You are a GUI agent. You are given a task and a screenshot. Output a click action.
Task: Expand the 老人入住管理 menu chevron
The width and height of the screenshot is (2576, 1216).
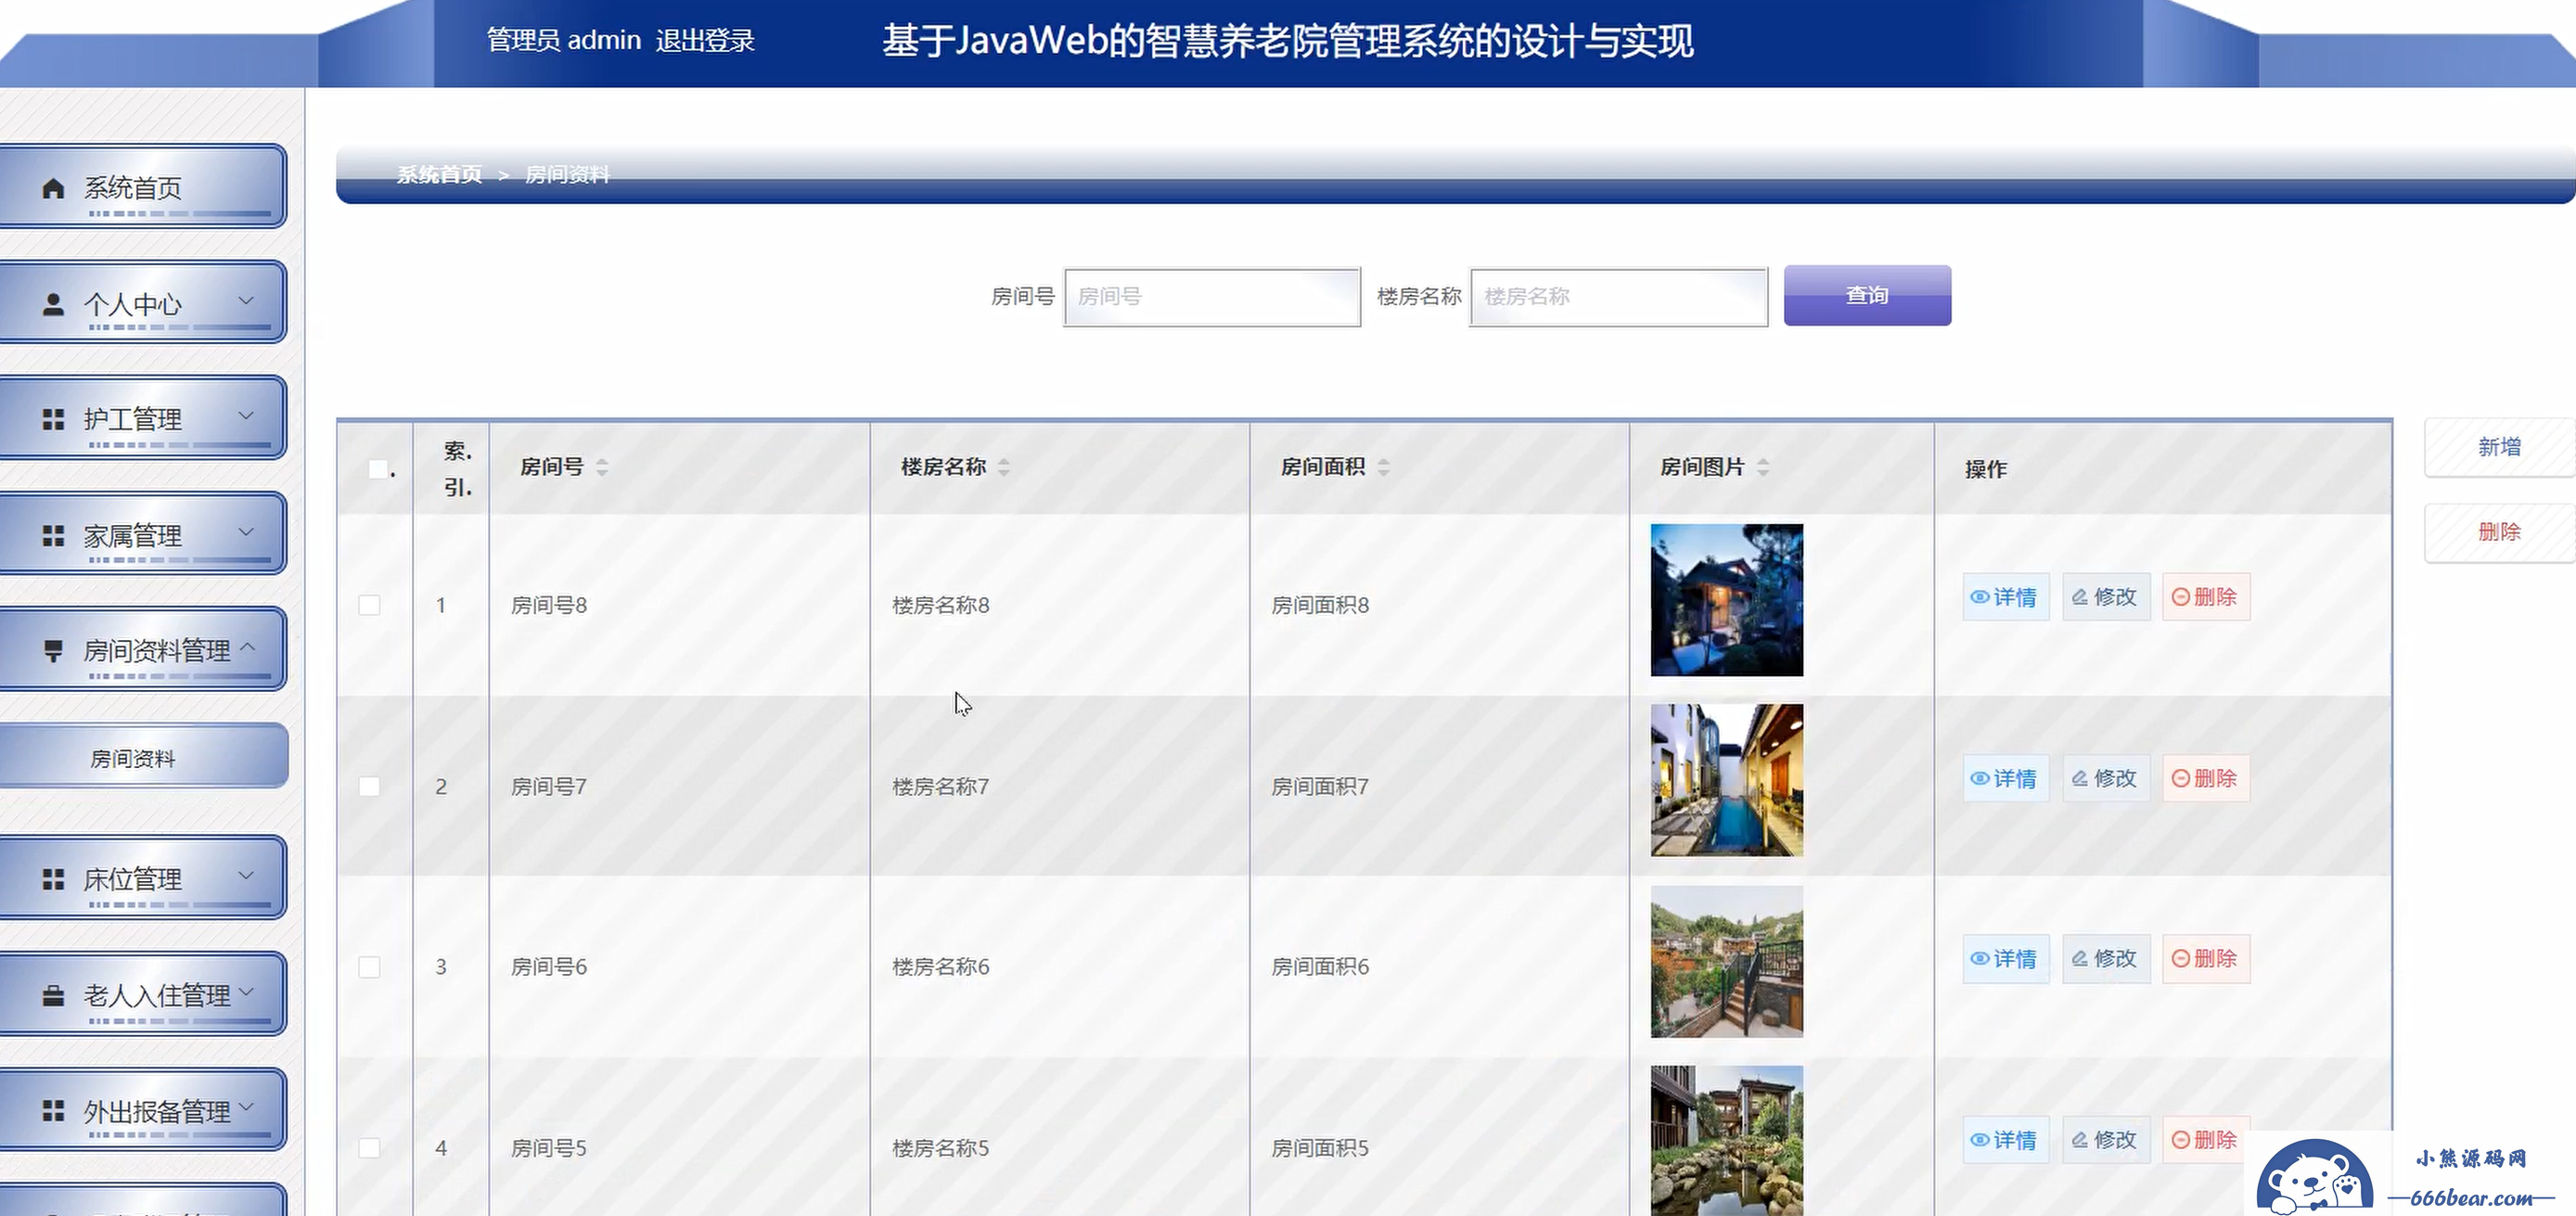pos(246,991)
